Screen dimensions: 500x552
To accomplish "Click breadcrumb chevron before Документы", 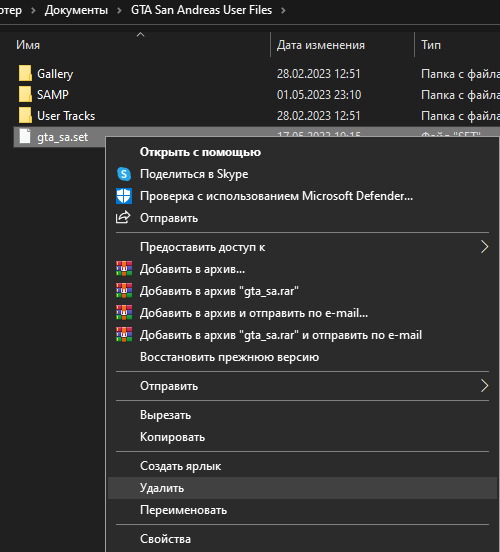I will click(x=33, y=10).
